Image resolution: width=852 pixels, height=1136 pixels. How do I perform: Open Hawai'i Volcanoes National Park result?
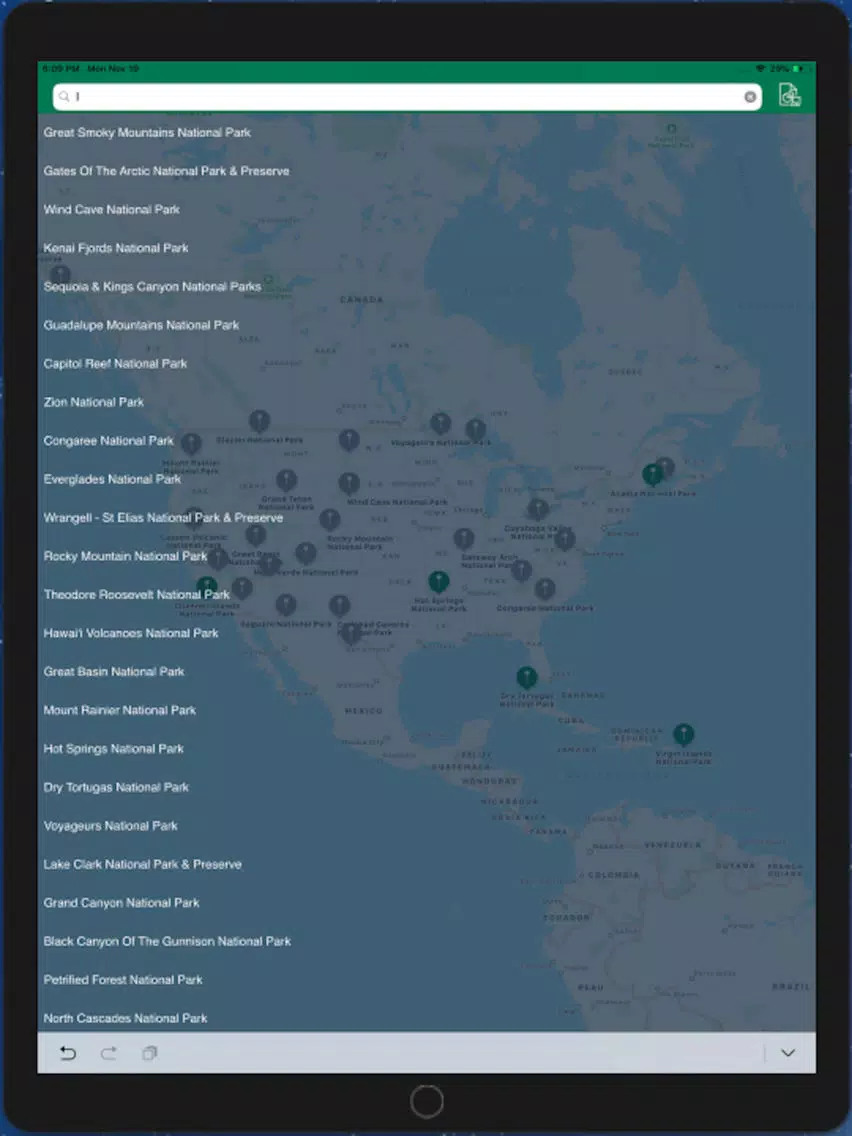pyautogui.click(x=131, y=633)
